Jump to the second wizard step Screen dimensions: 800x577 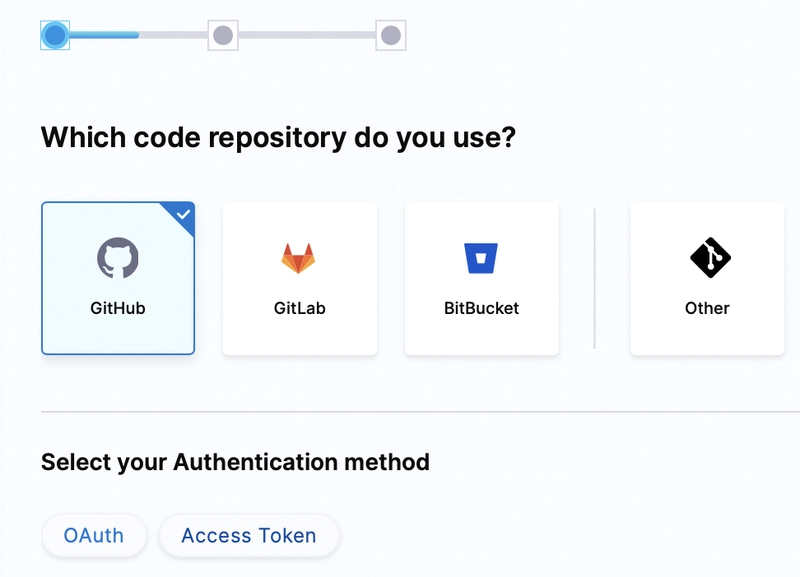[222, 37]
